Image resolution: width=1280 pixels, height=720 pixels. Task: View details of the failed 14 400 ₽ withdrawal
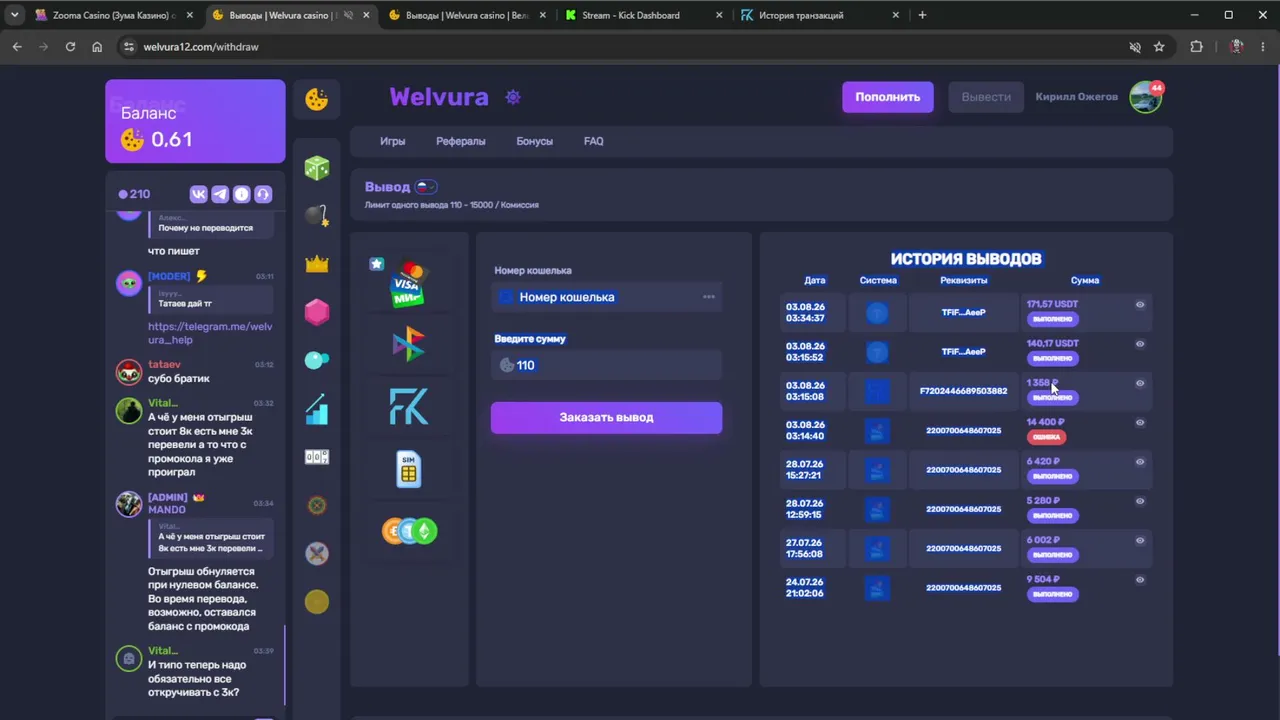point(1140,422)
